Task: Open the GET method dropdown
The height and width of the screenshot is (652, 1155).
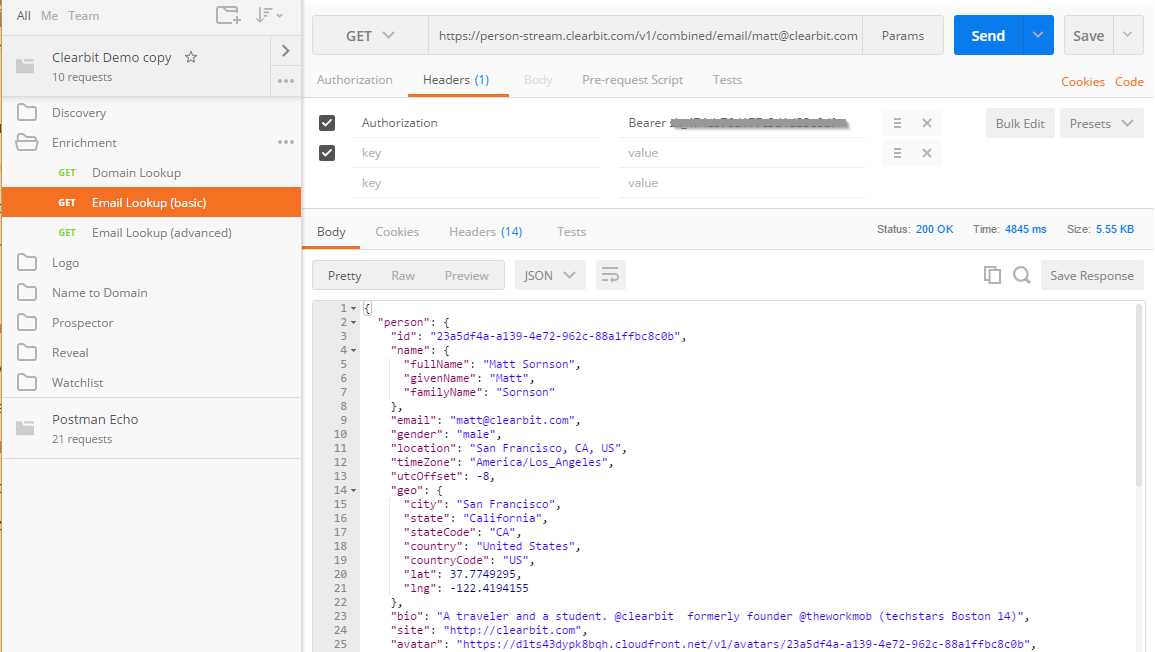Action: tap(371, 35)
